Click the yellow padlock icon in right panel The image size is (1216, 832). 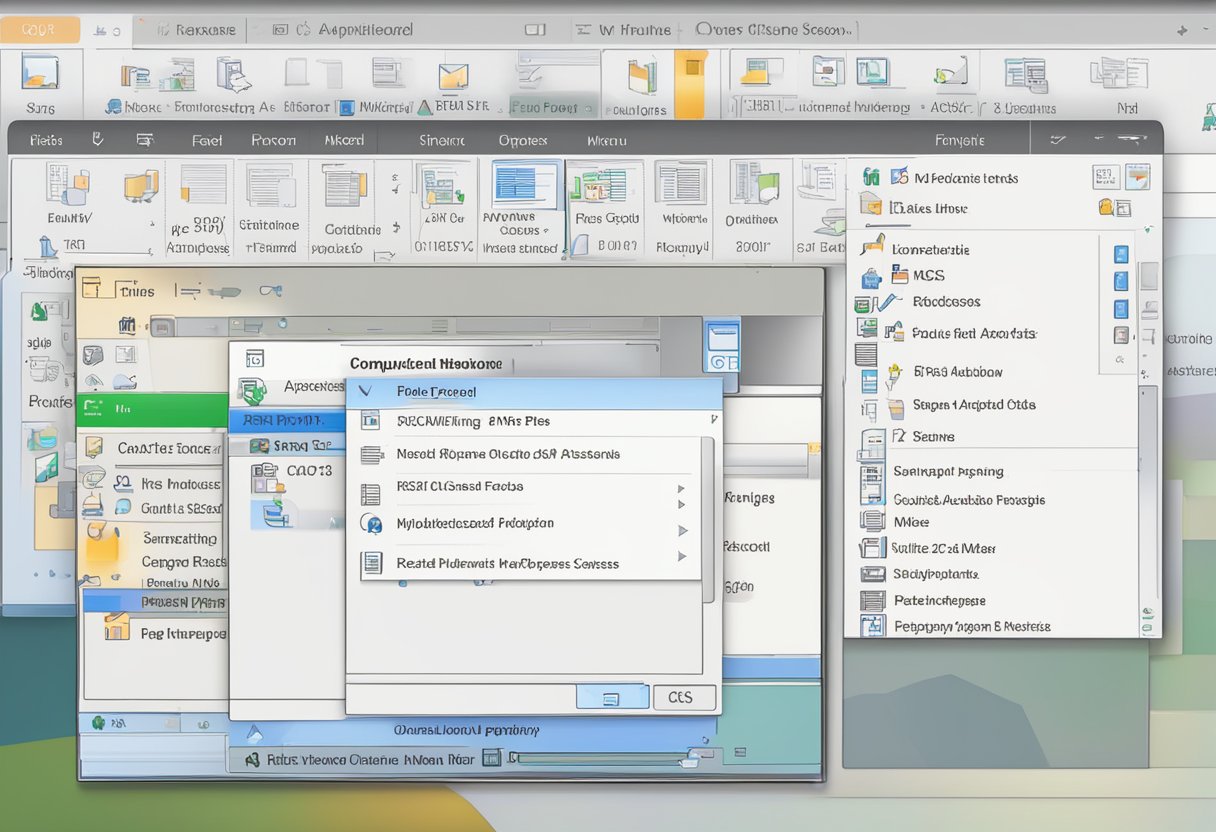click(1108, 208)
